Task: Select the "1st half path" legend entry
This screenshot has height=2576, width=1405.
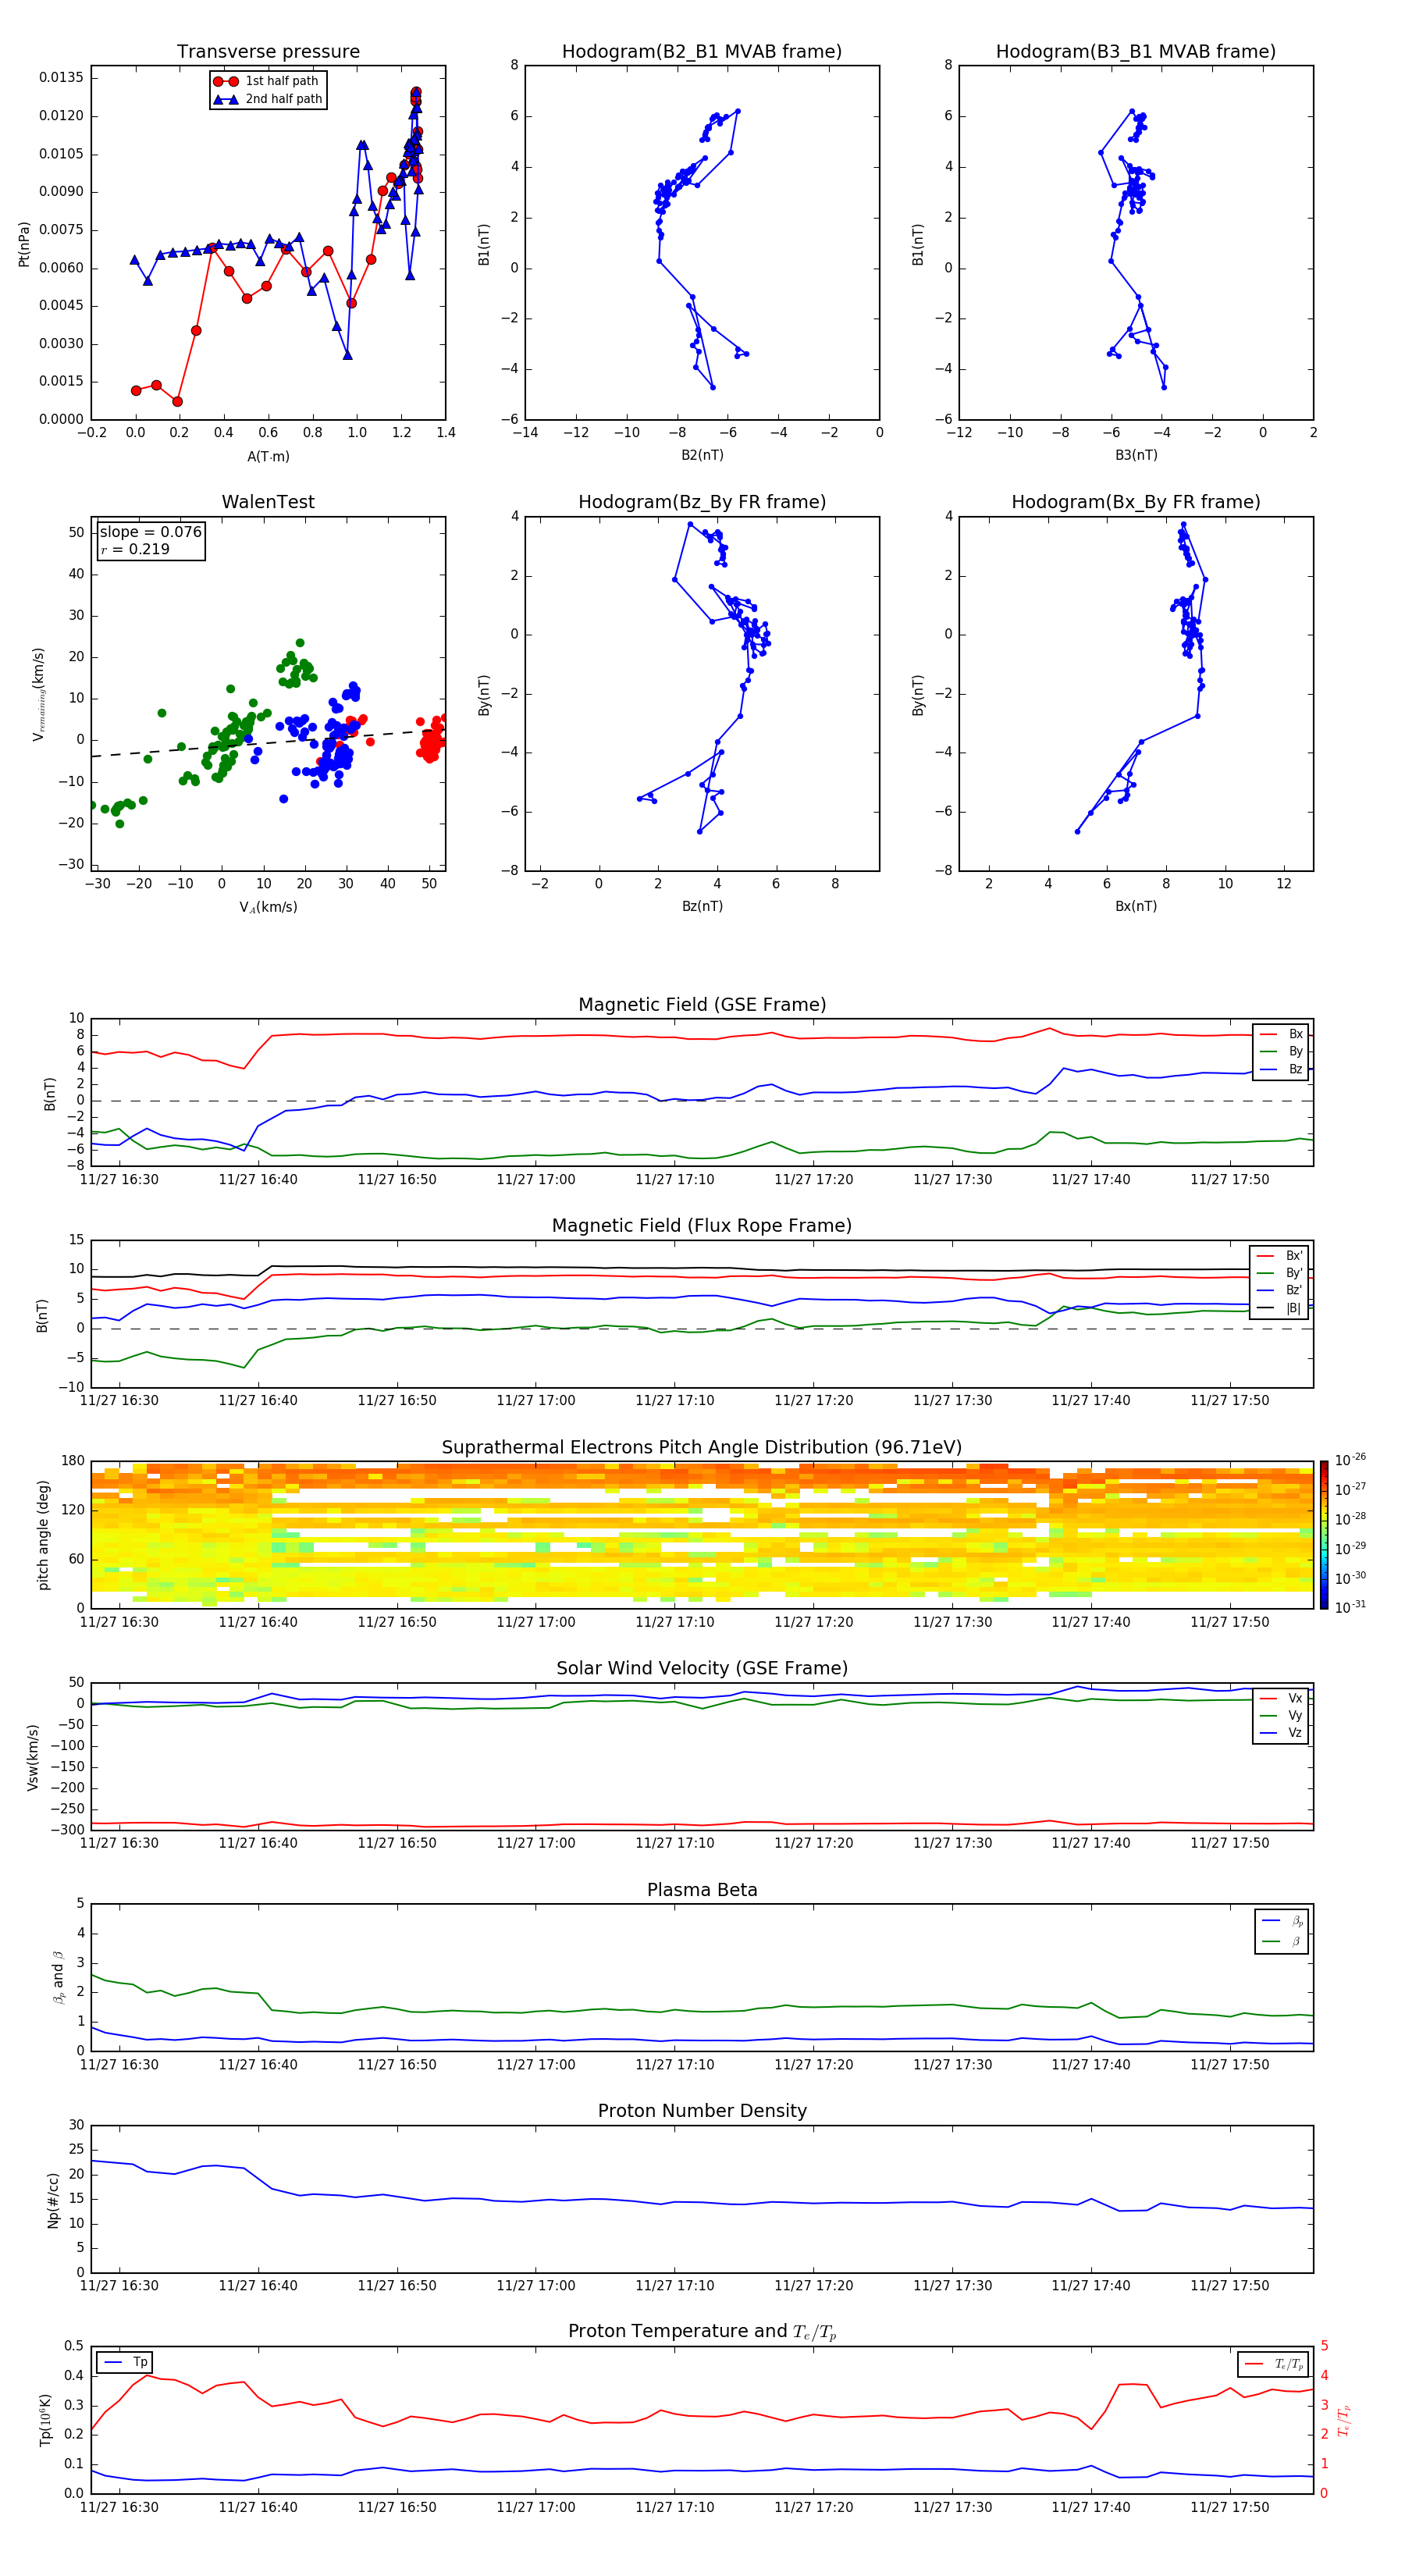Action: (267, 81)
